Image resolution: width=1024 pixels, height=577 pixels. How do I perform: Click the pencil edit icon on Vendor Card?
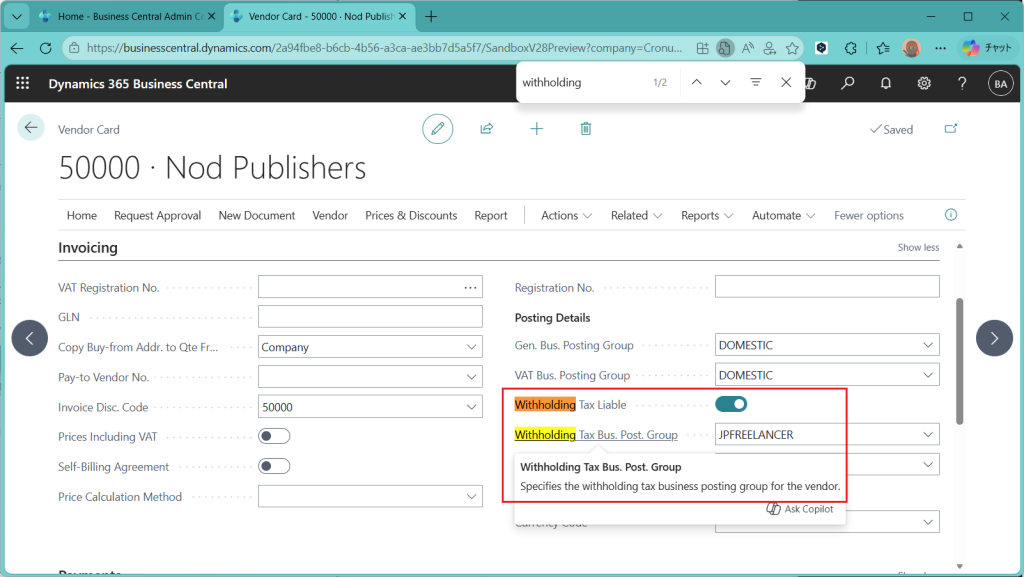(436, 129)
